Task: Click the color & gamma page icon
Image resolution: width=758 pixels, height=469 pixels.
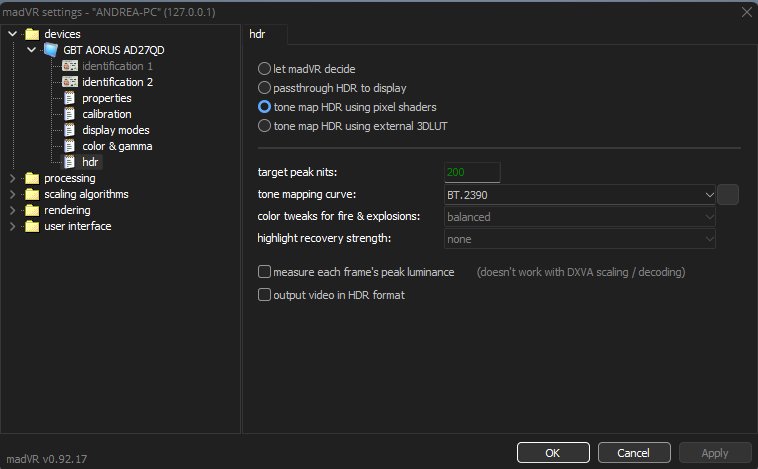Action: [x=70, y=146]
